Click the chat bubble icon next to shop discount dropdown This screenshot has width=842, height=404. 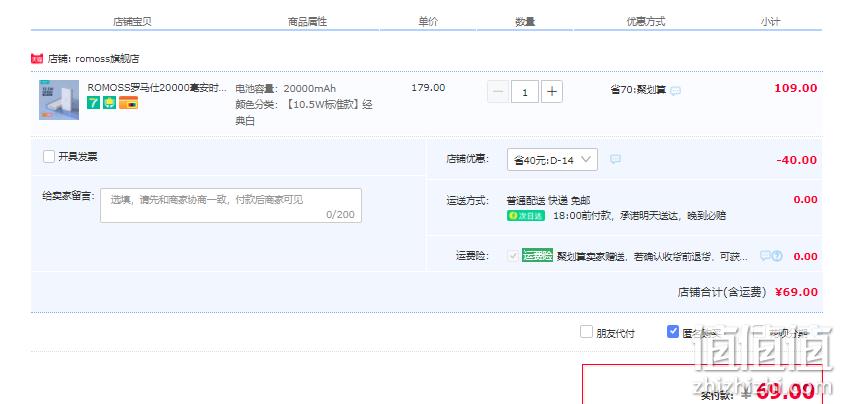(615, 160)
